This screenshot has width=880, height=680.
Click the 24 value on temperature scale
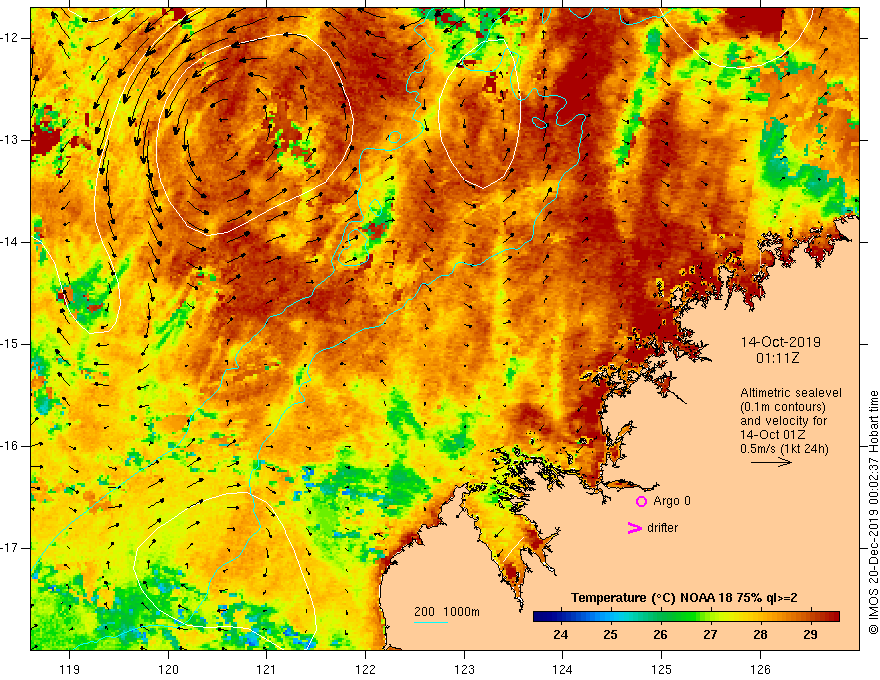[x=561, y=635]
